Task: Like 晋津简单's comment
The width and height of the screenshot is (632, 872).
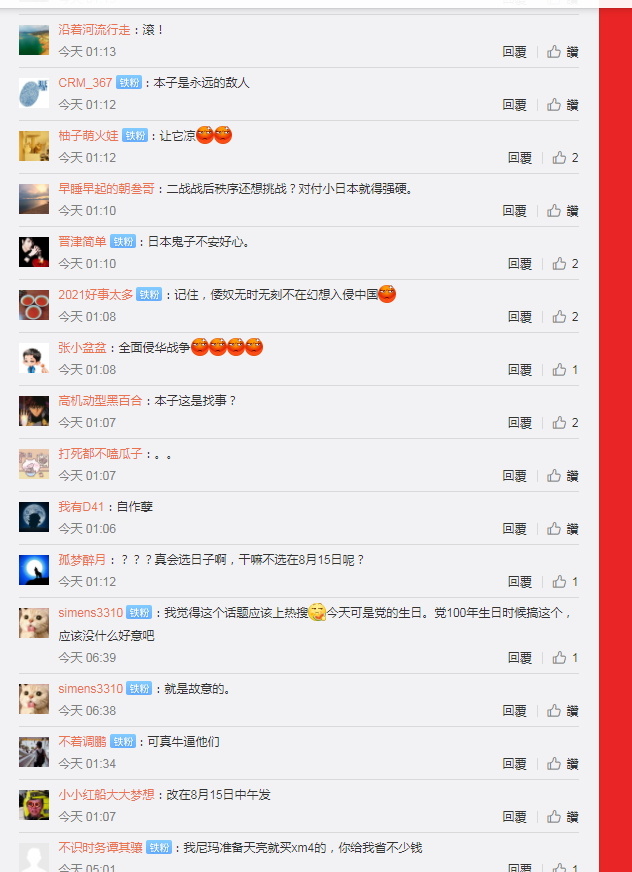Action: coord(565,264)
